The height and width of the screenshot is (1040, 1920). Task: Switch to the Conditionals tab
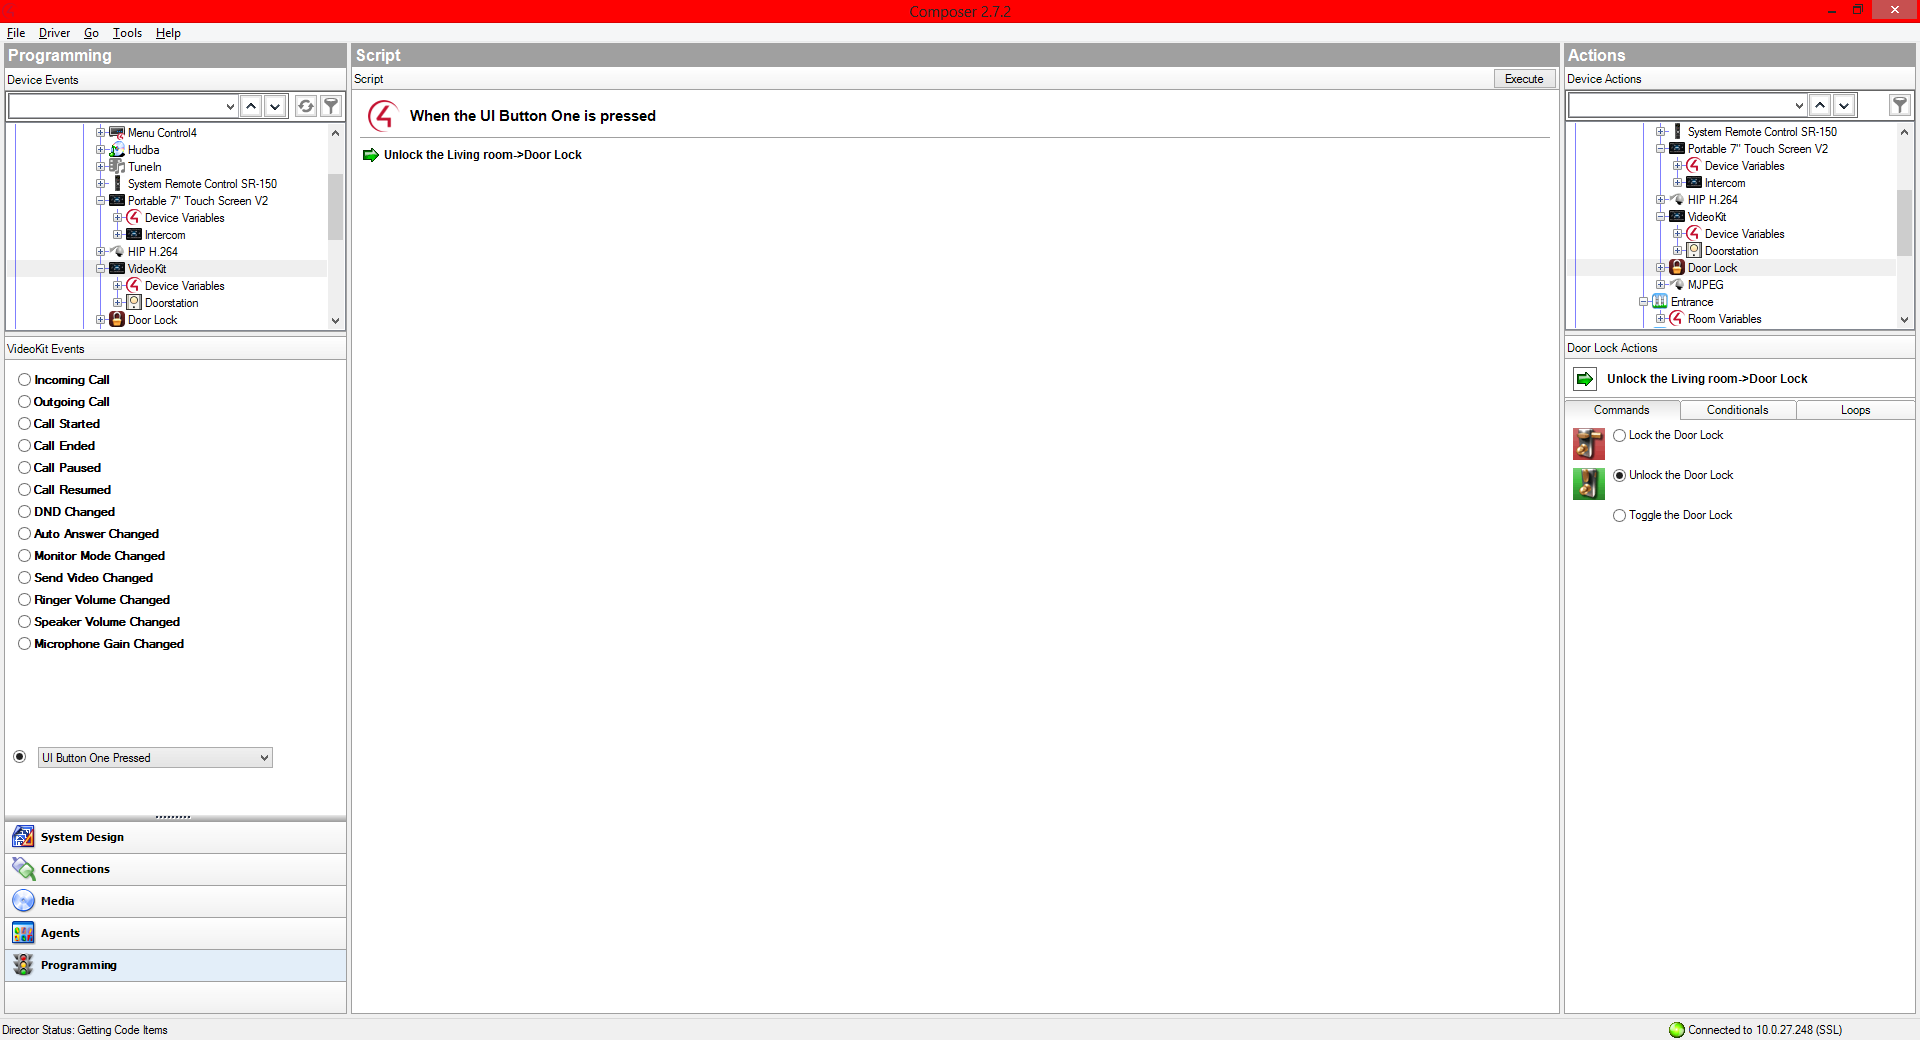(x=1737, y=410)
